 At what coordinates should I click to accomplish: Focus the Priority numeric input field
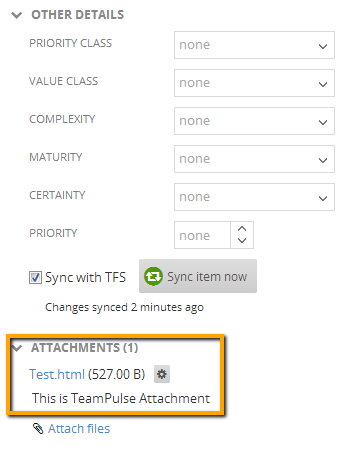click(202, 235)
